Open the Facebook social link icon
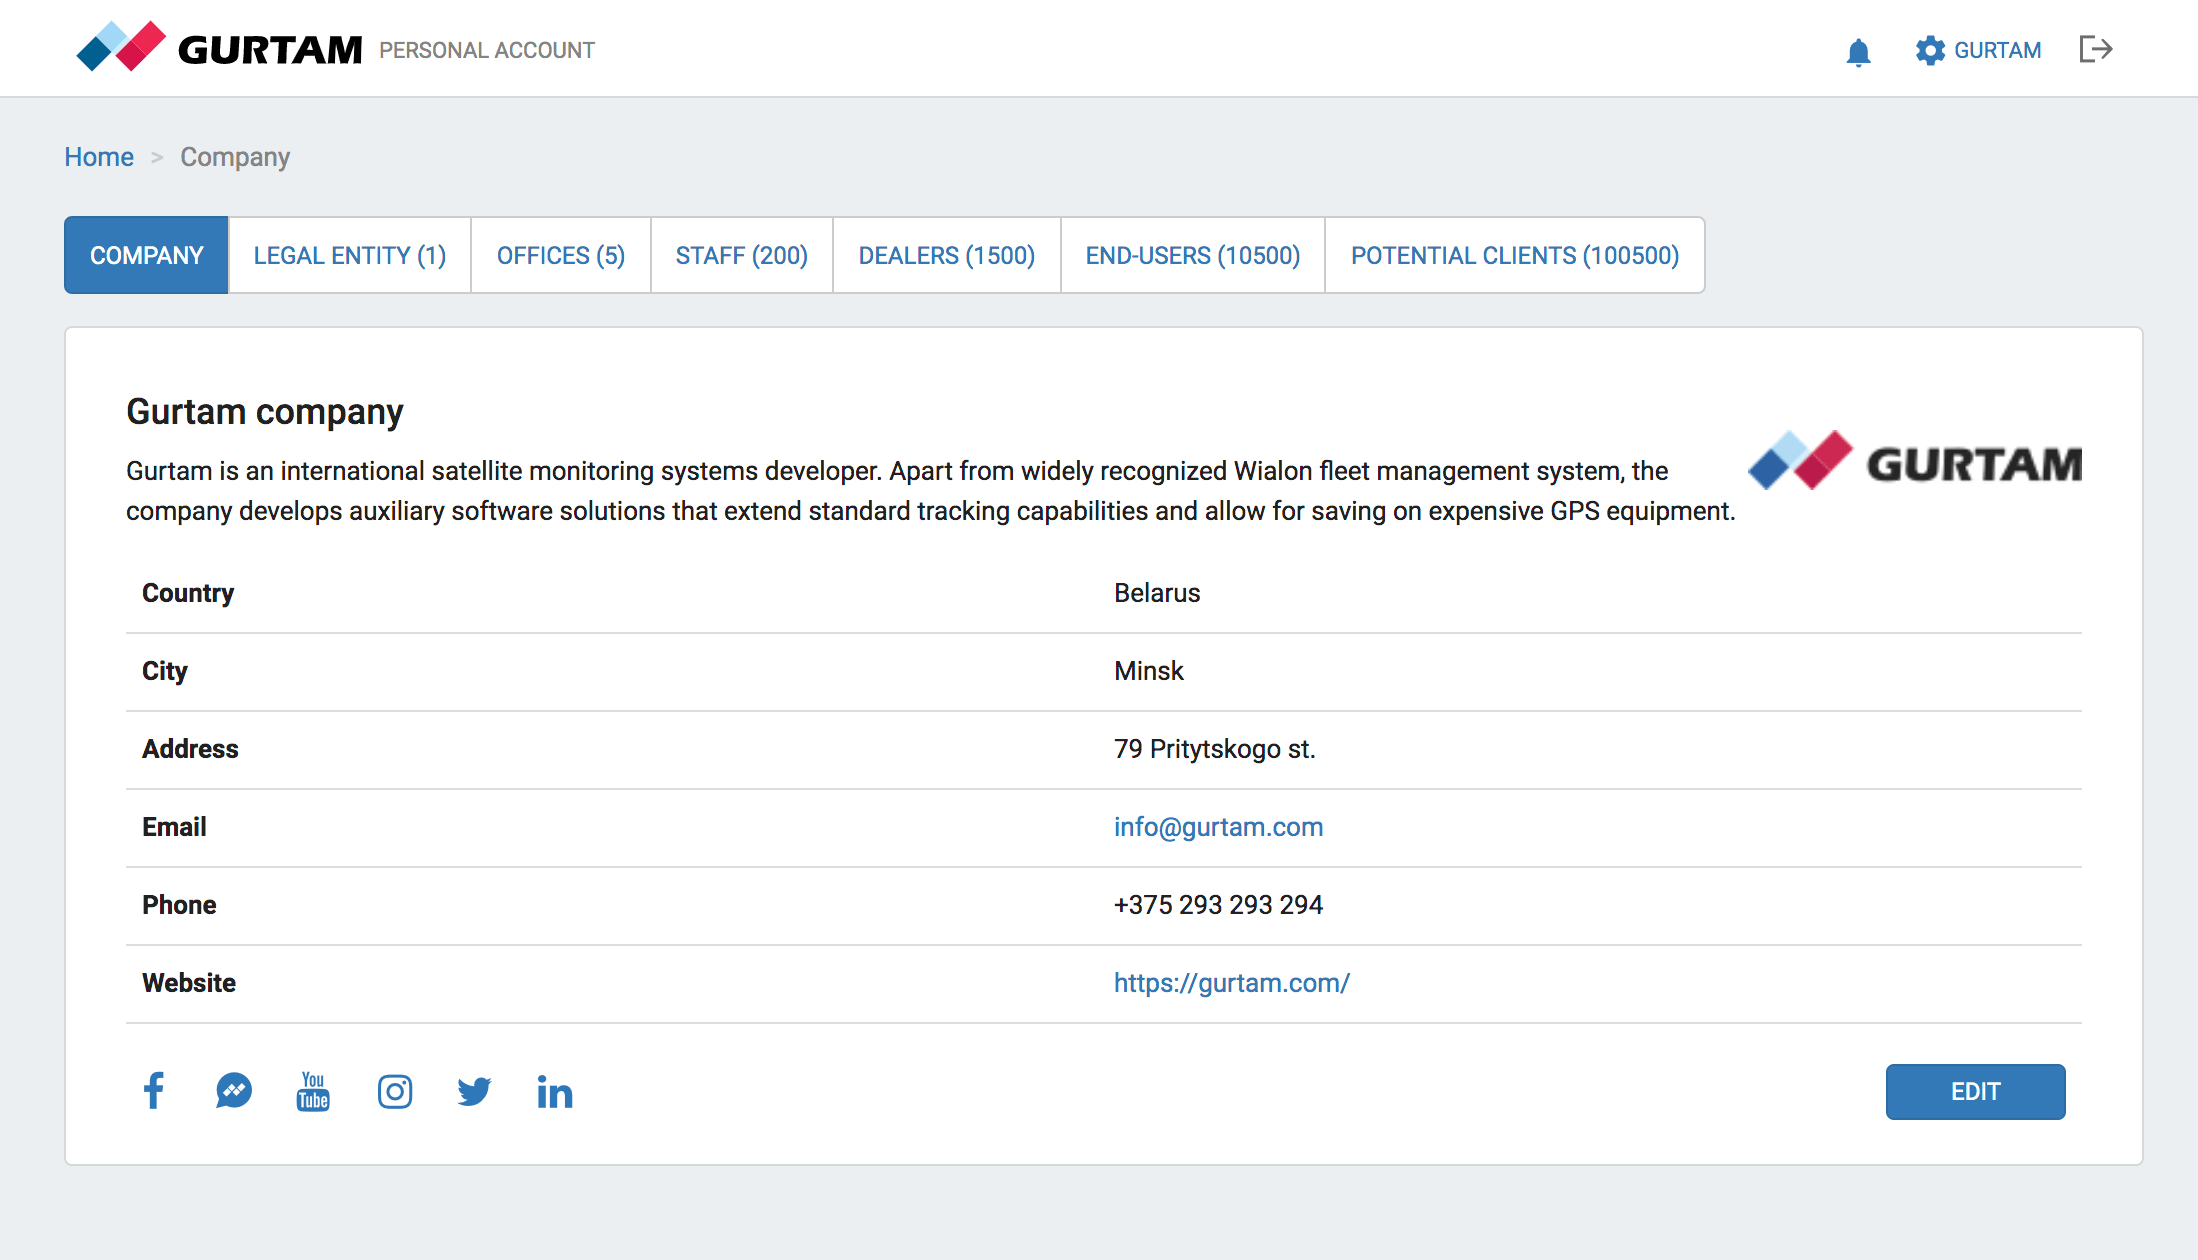Screen dimensions: 2198x1260 coord(153,1091)
